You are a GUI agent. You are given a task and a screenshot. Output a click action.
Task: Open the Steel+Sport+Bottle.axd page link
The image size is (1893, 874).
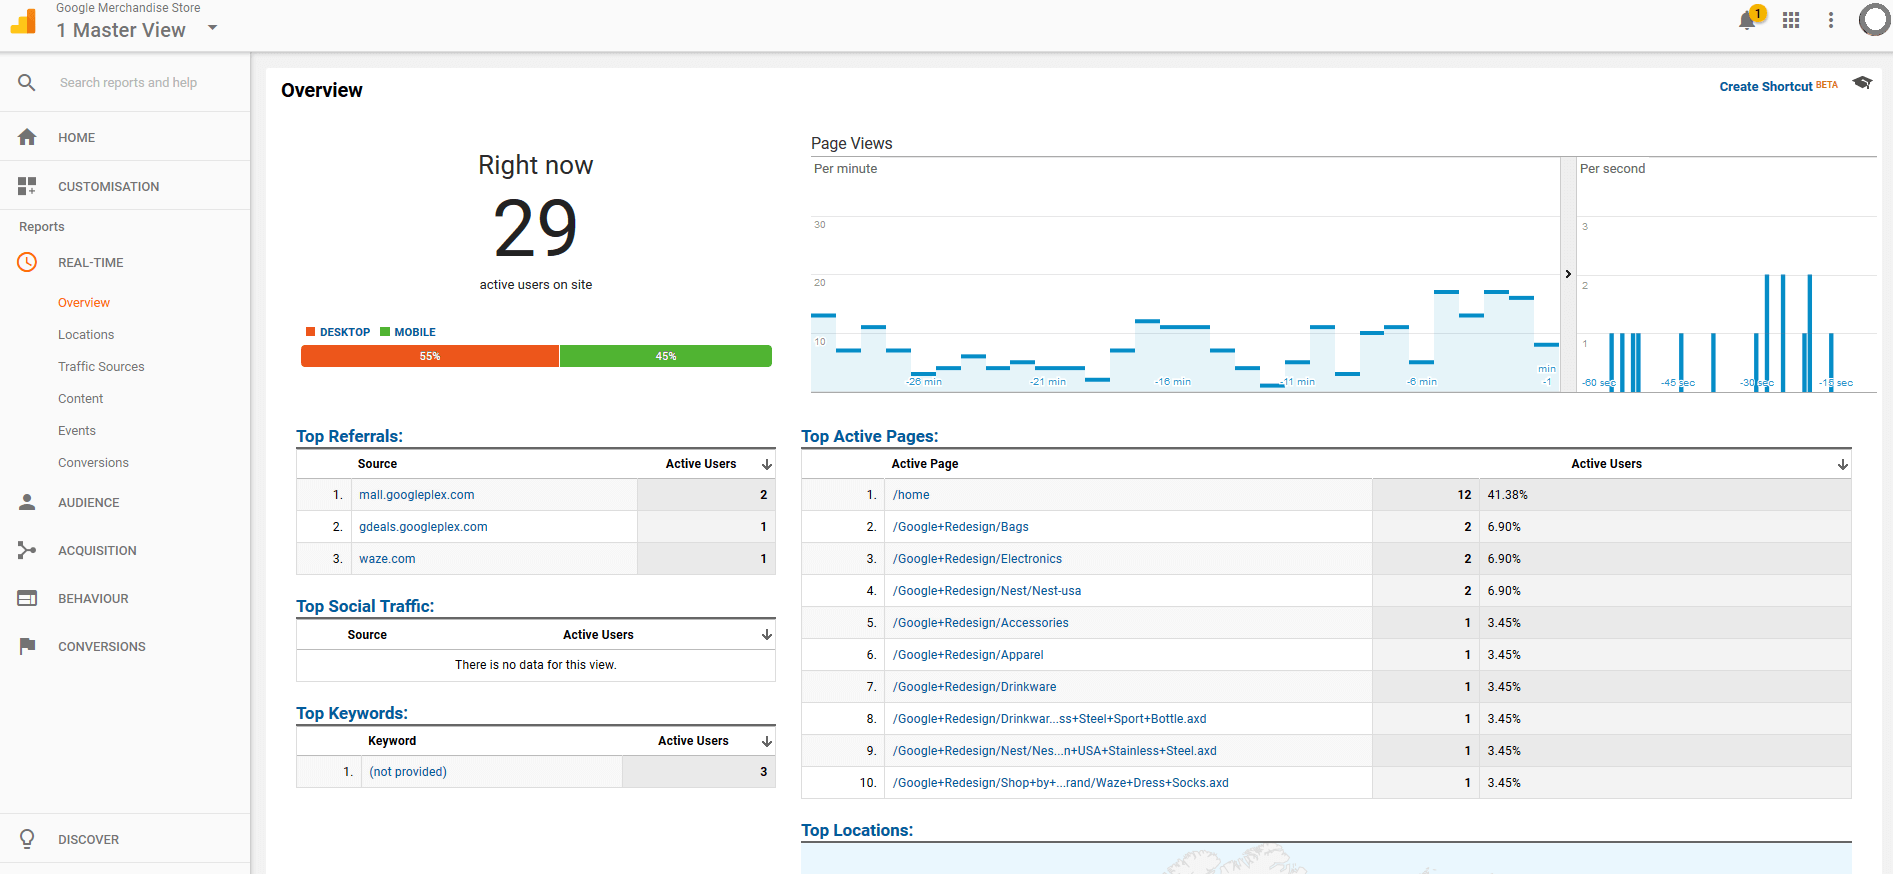click(x=1049, y=719)
